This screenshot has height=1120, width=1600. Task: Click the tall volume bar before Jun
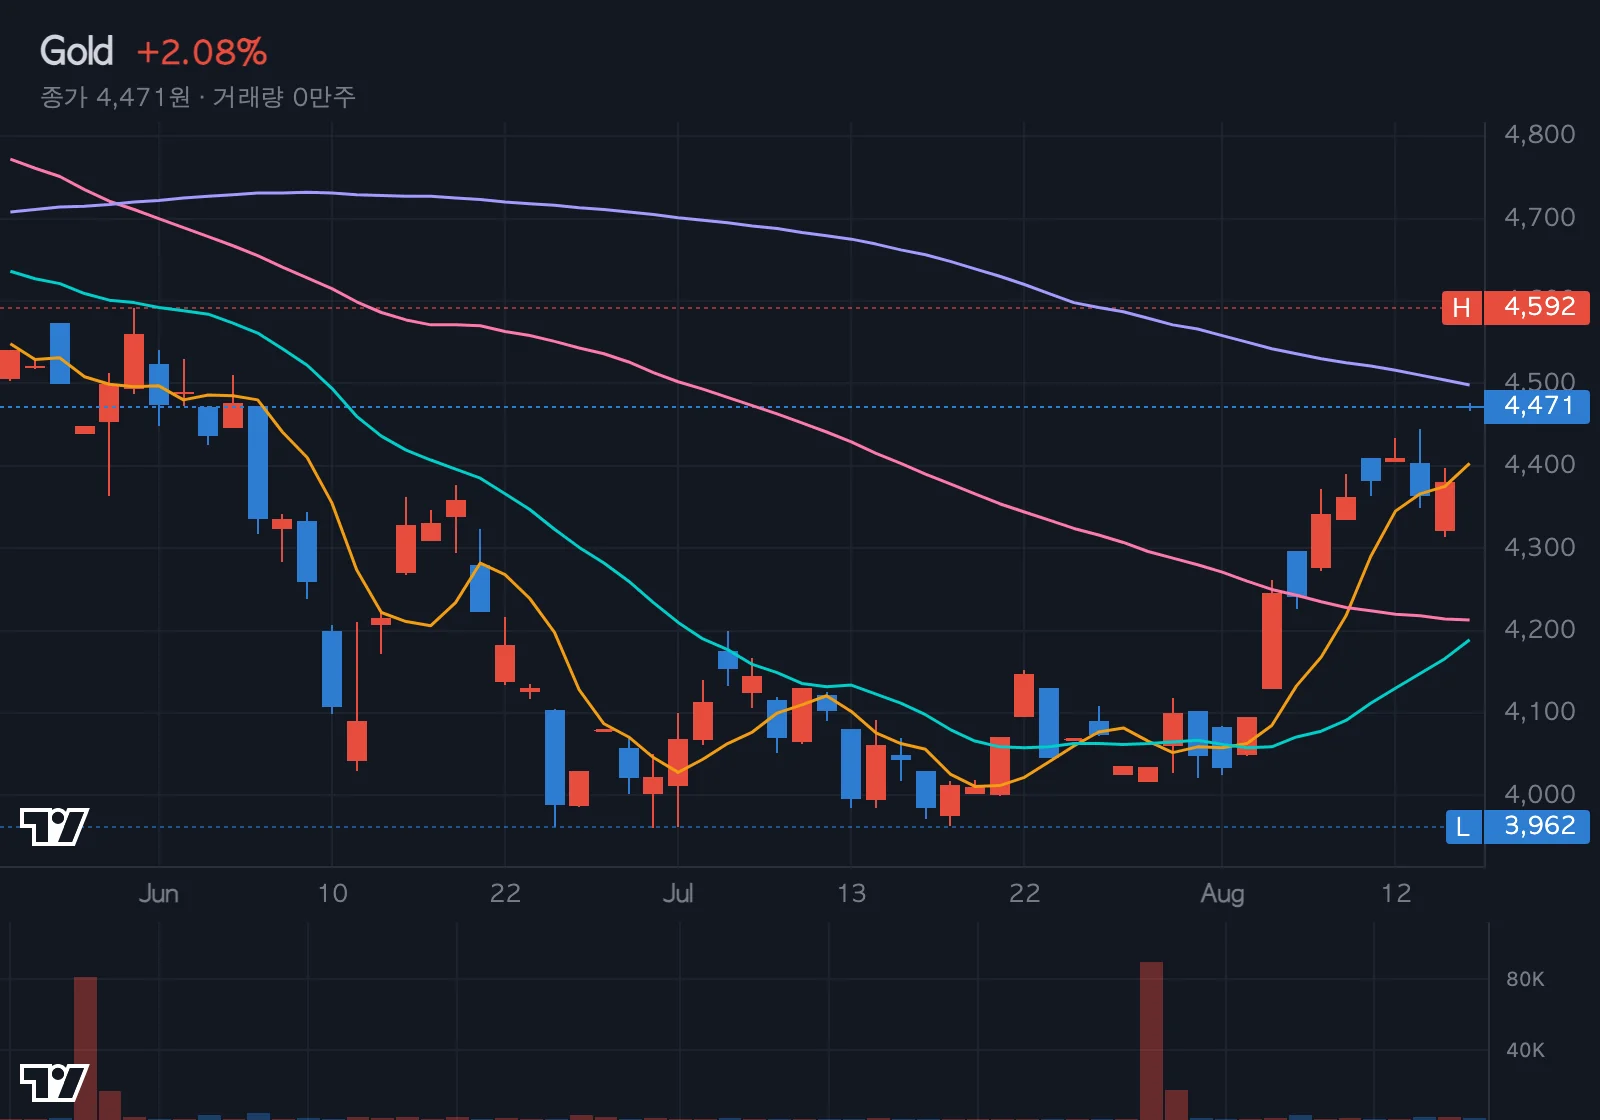click(x=85, y=1048)
